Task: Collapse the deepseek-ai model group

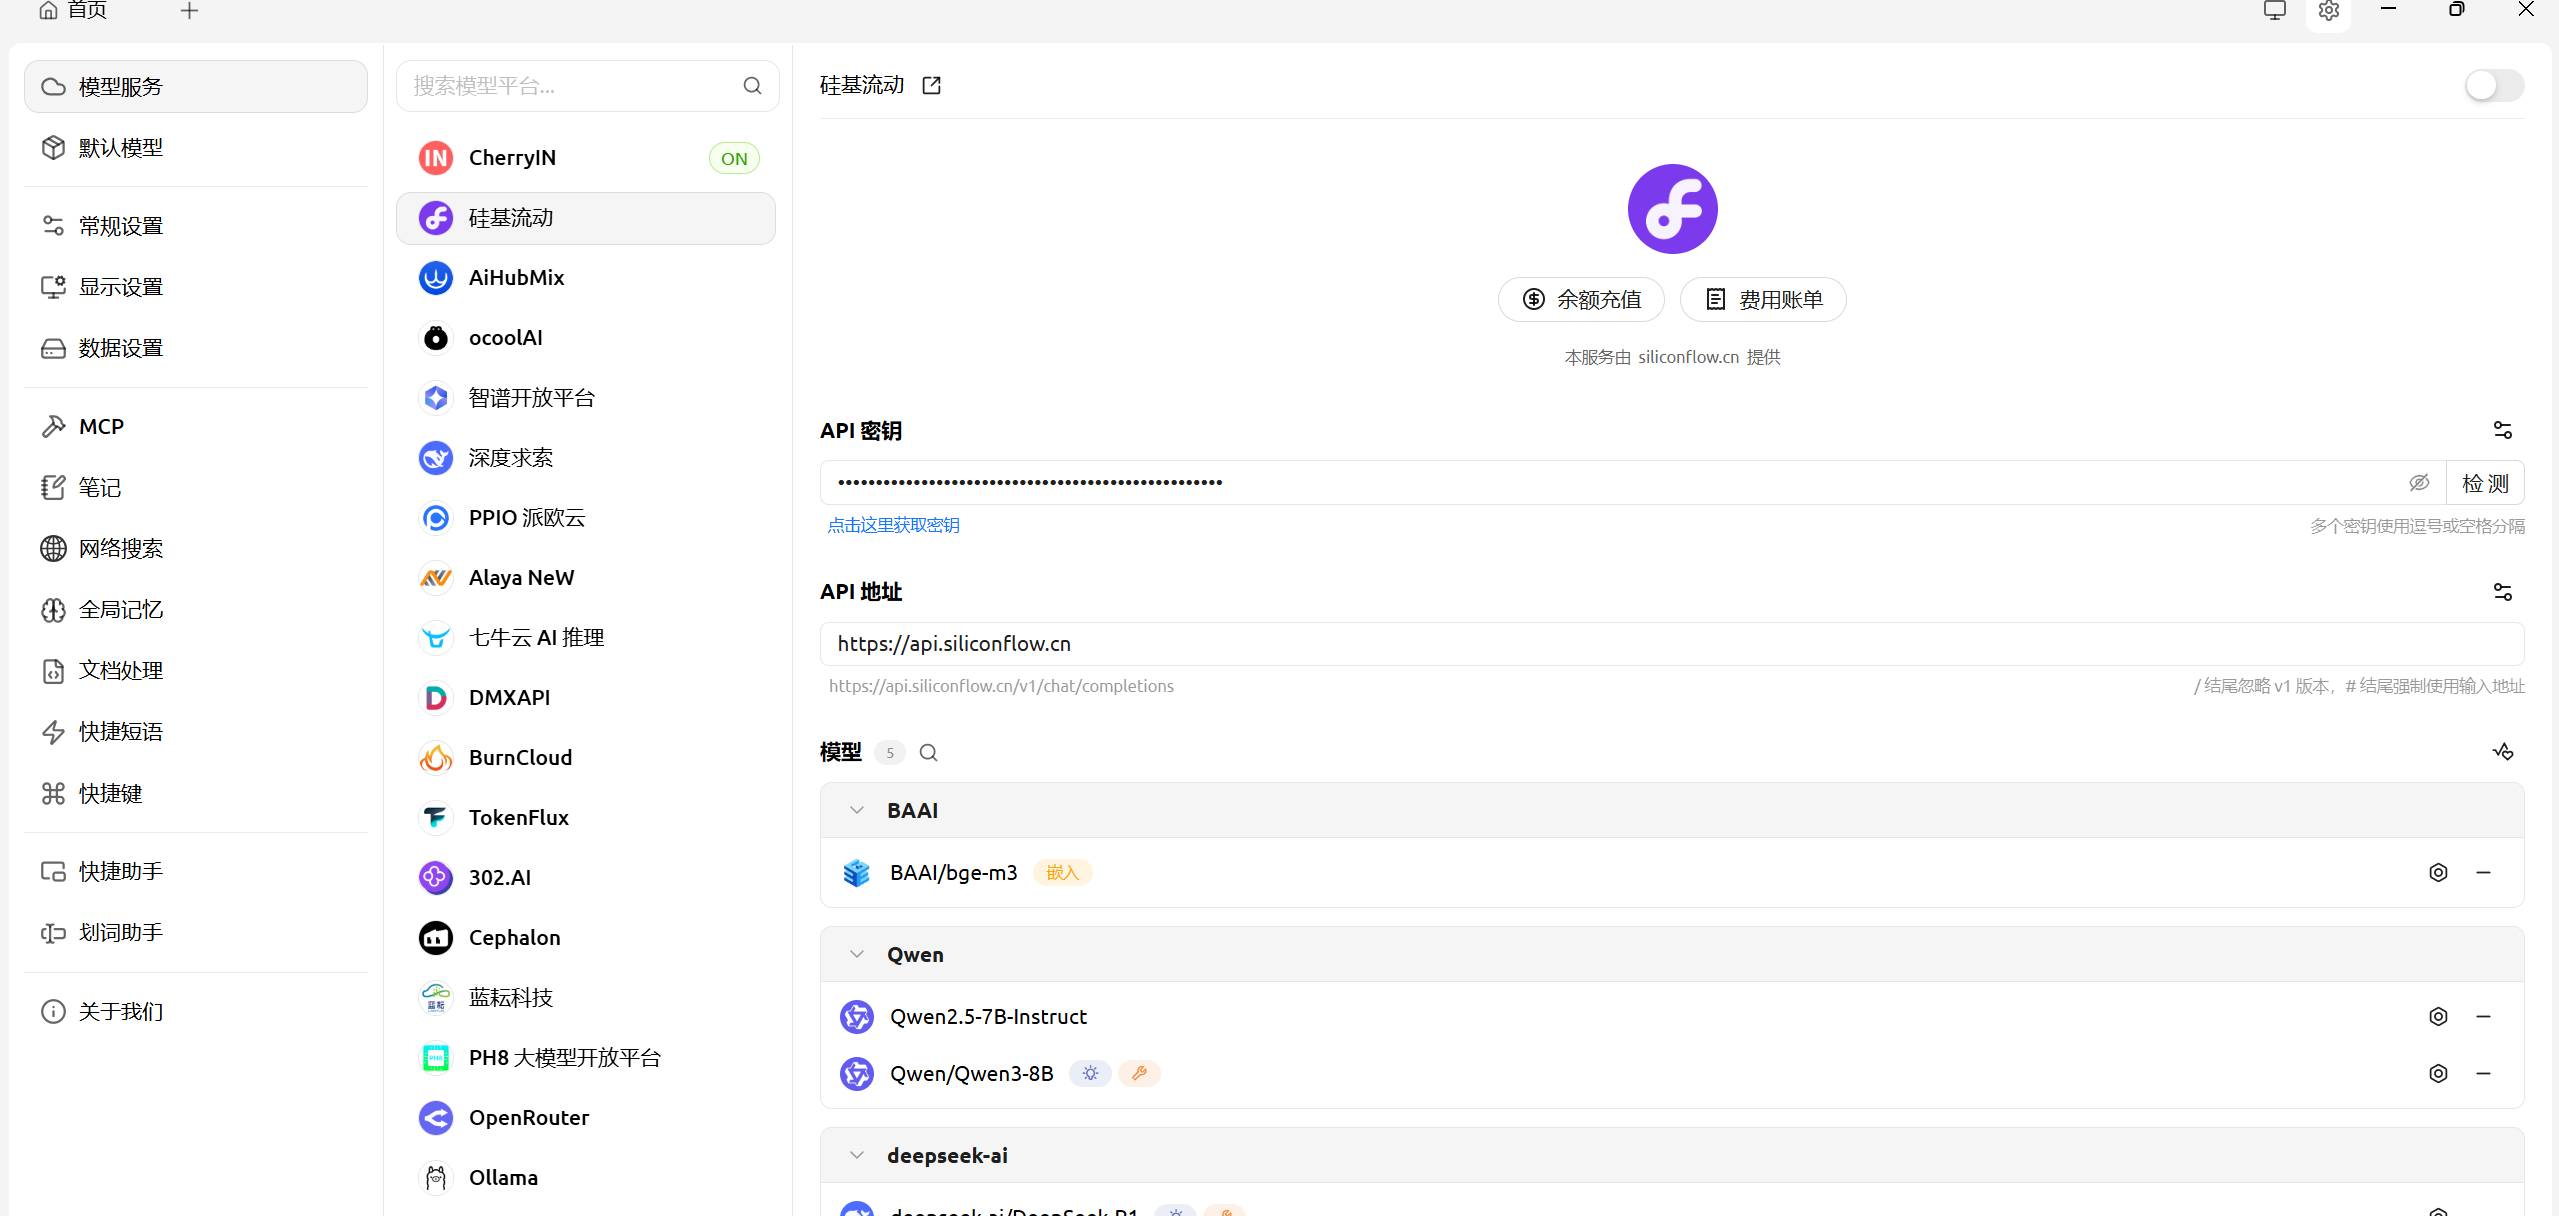Action: point(857,1156)
